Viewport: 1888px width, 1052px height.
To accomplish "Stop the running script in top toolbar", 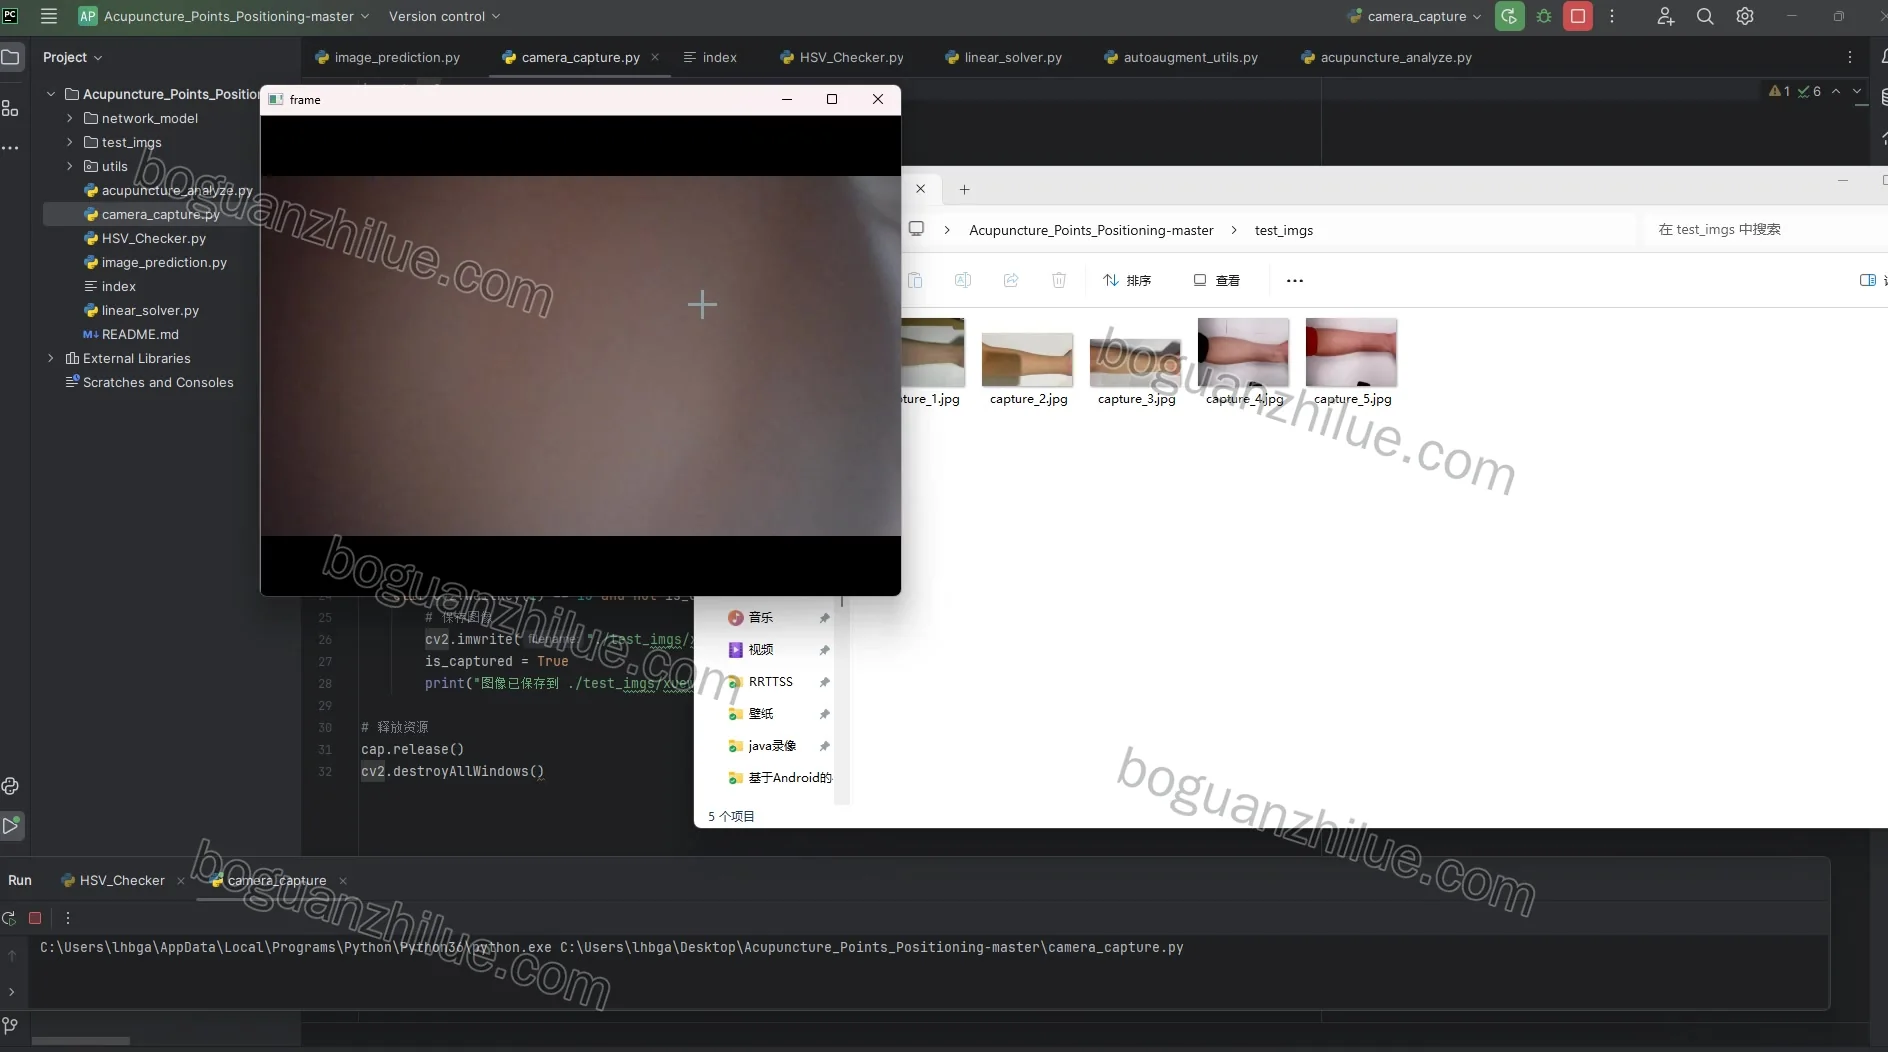I will [1578, 16].
